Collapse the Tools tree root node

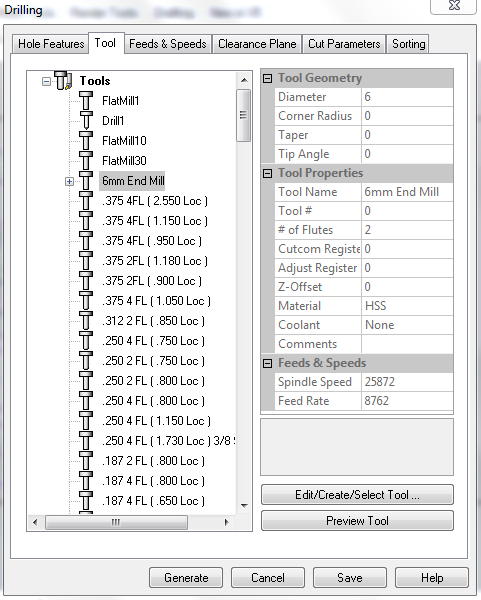(46, 81)
